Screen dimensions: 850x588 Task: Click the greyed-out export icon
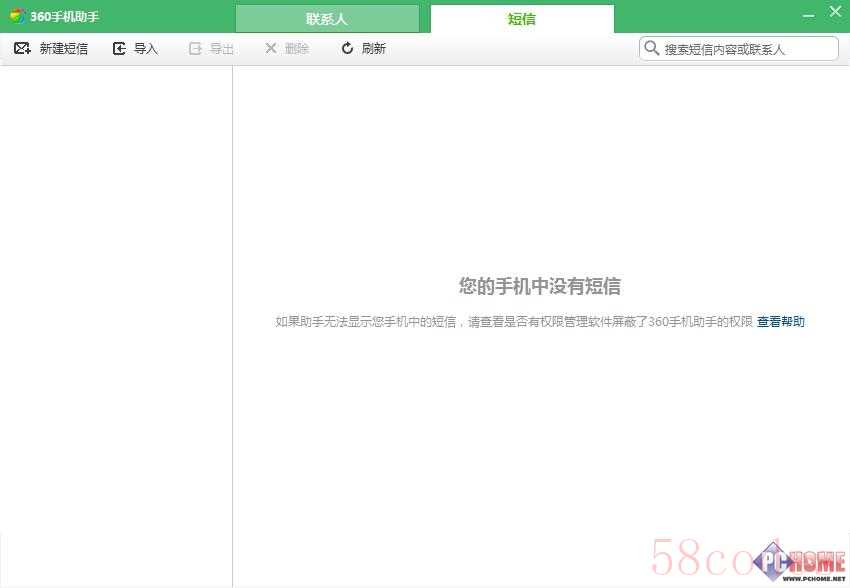pyautogui.click(x=195, y=49)
